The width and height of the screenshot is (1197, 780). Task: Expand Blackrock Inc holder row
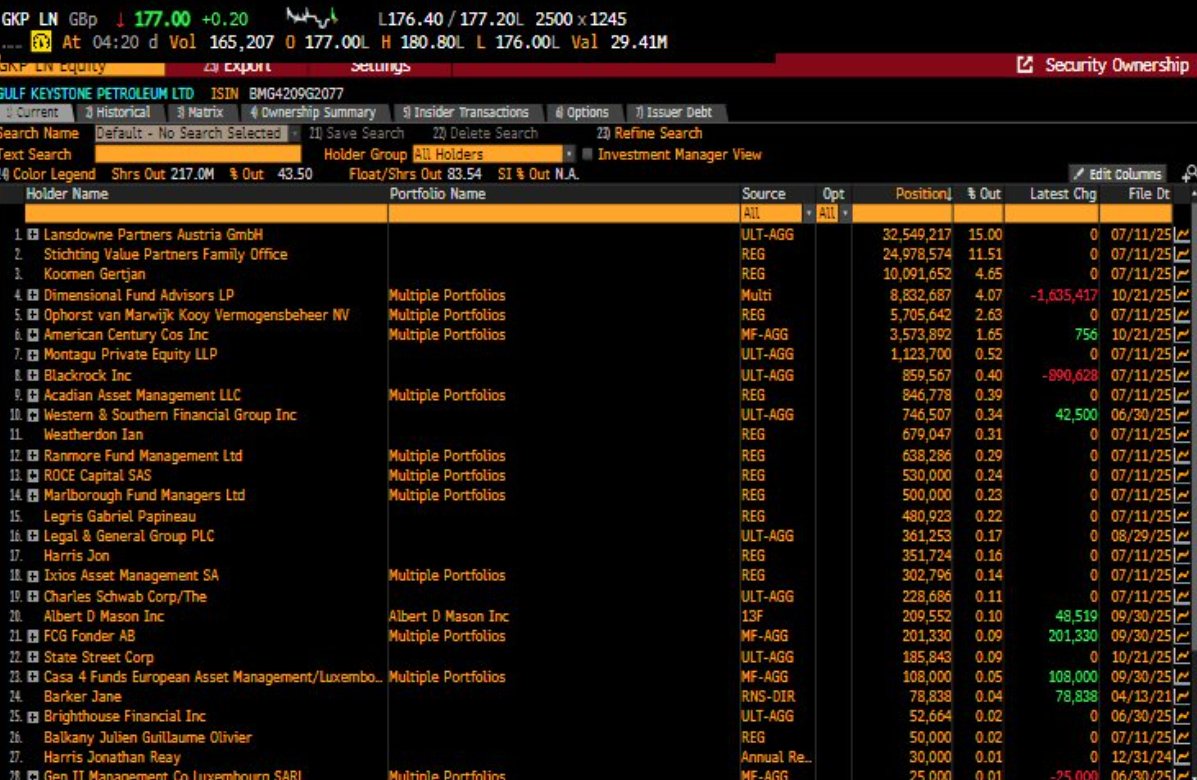[33, 375]
